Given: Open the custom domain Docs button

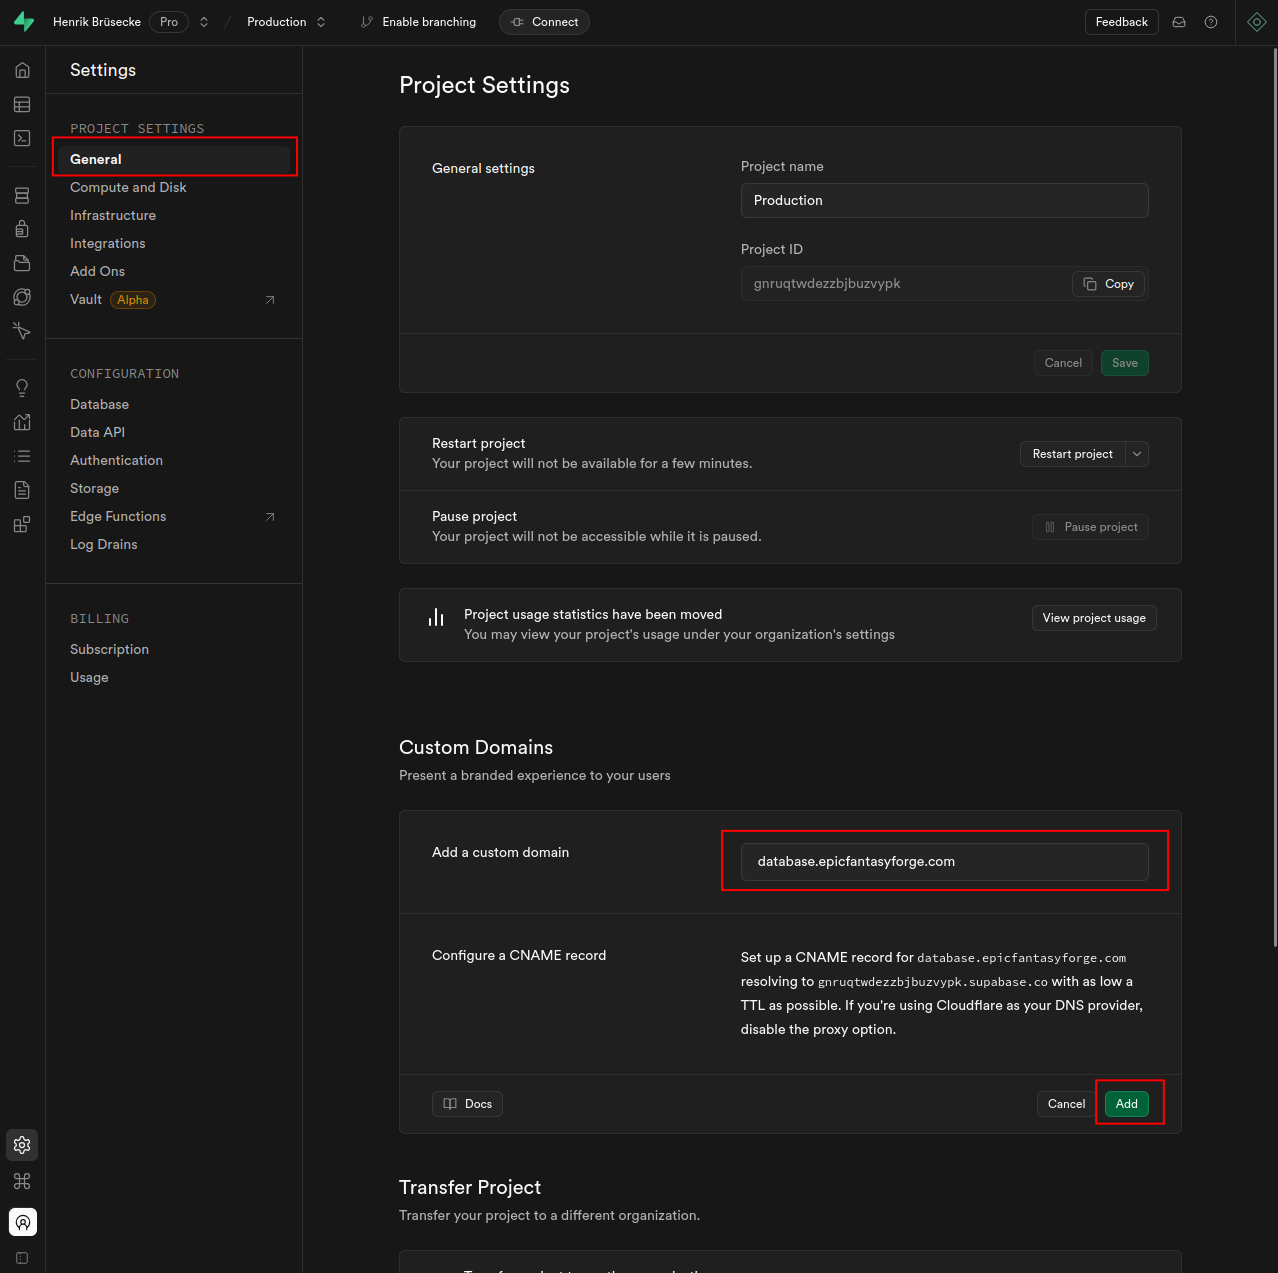Looking at the screenshot, I should click(x=468, y=1104).
